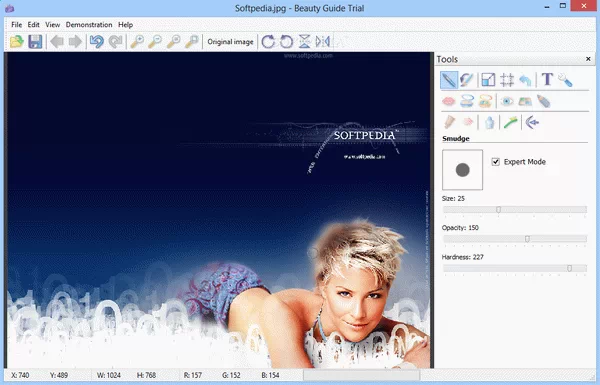Select the Lipstick lips tool
600x385 pixels.
point(449,101)
